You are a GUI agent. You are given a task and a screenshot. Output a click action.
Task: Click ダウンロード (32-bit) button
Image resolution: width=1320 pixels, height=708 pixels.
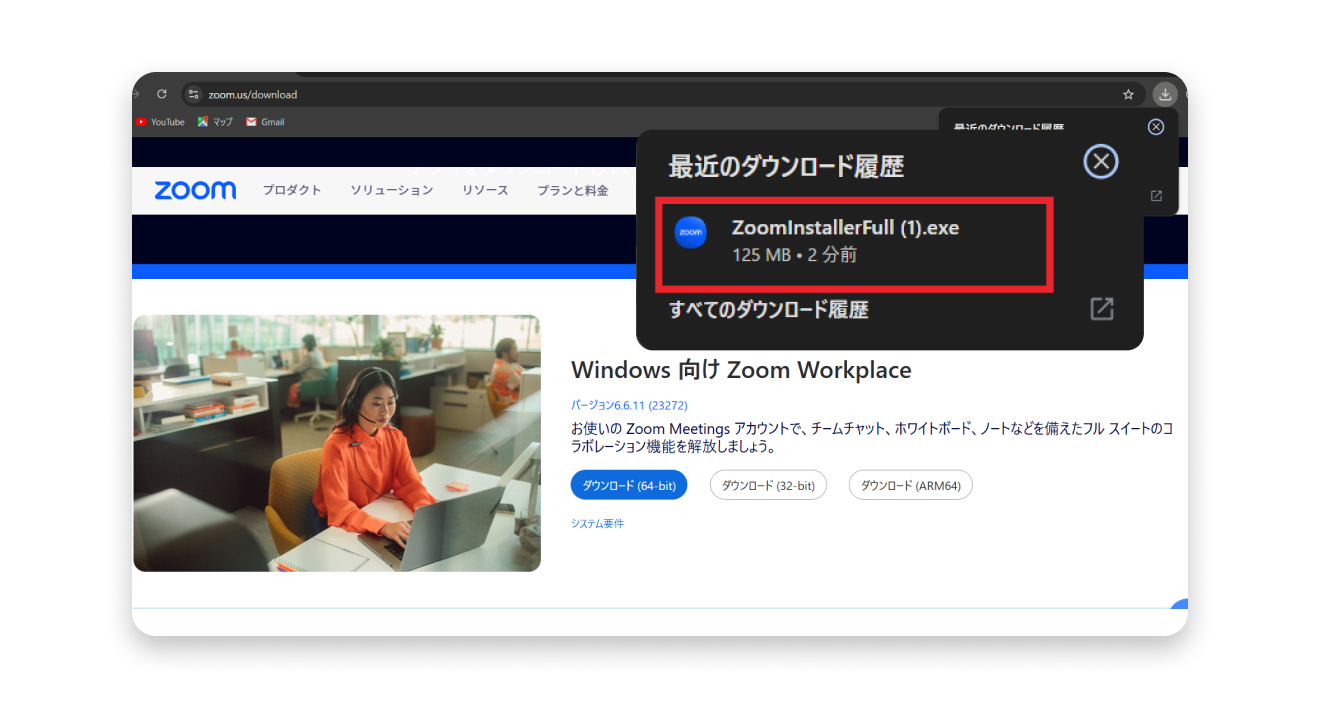[768, 486]
